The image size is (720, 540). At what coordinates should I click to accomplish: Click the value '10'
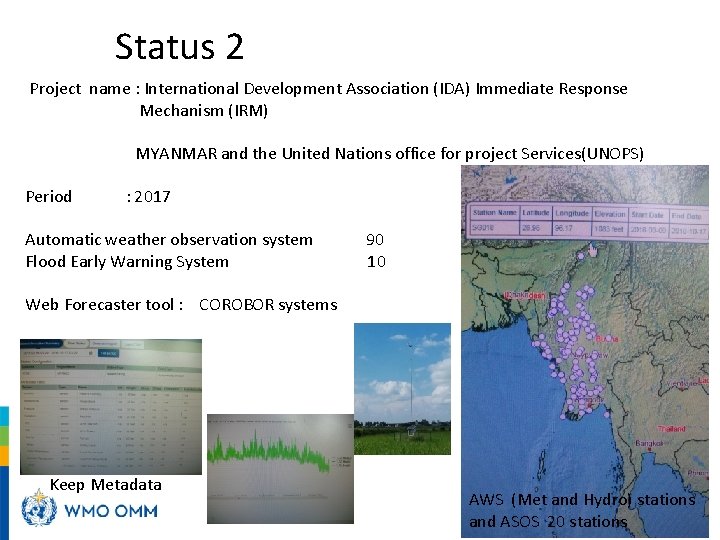click(376, 262)
